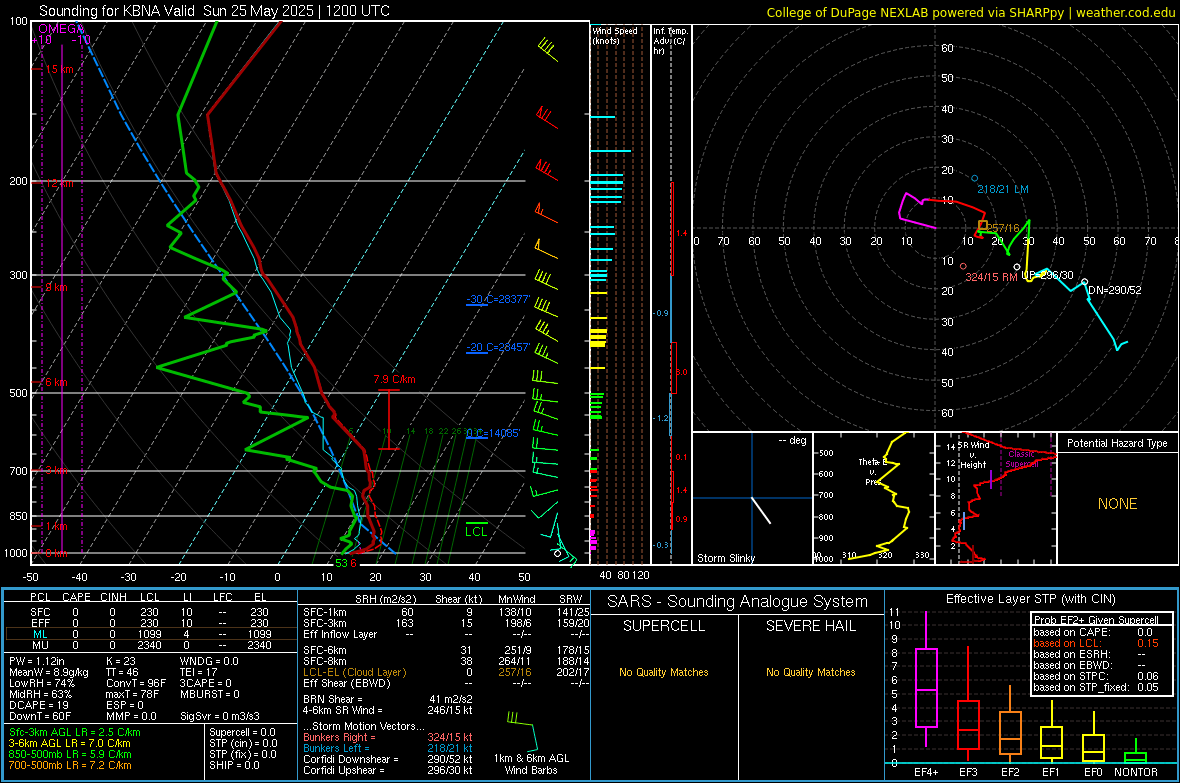
Task: Click the Potential Hazard Type header
Action: [x=1117, y=443]
